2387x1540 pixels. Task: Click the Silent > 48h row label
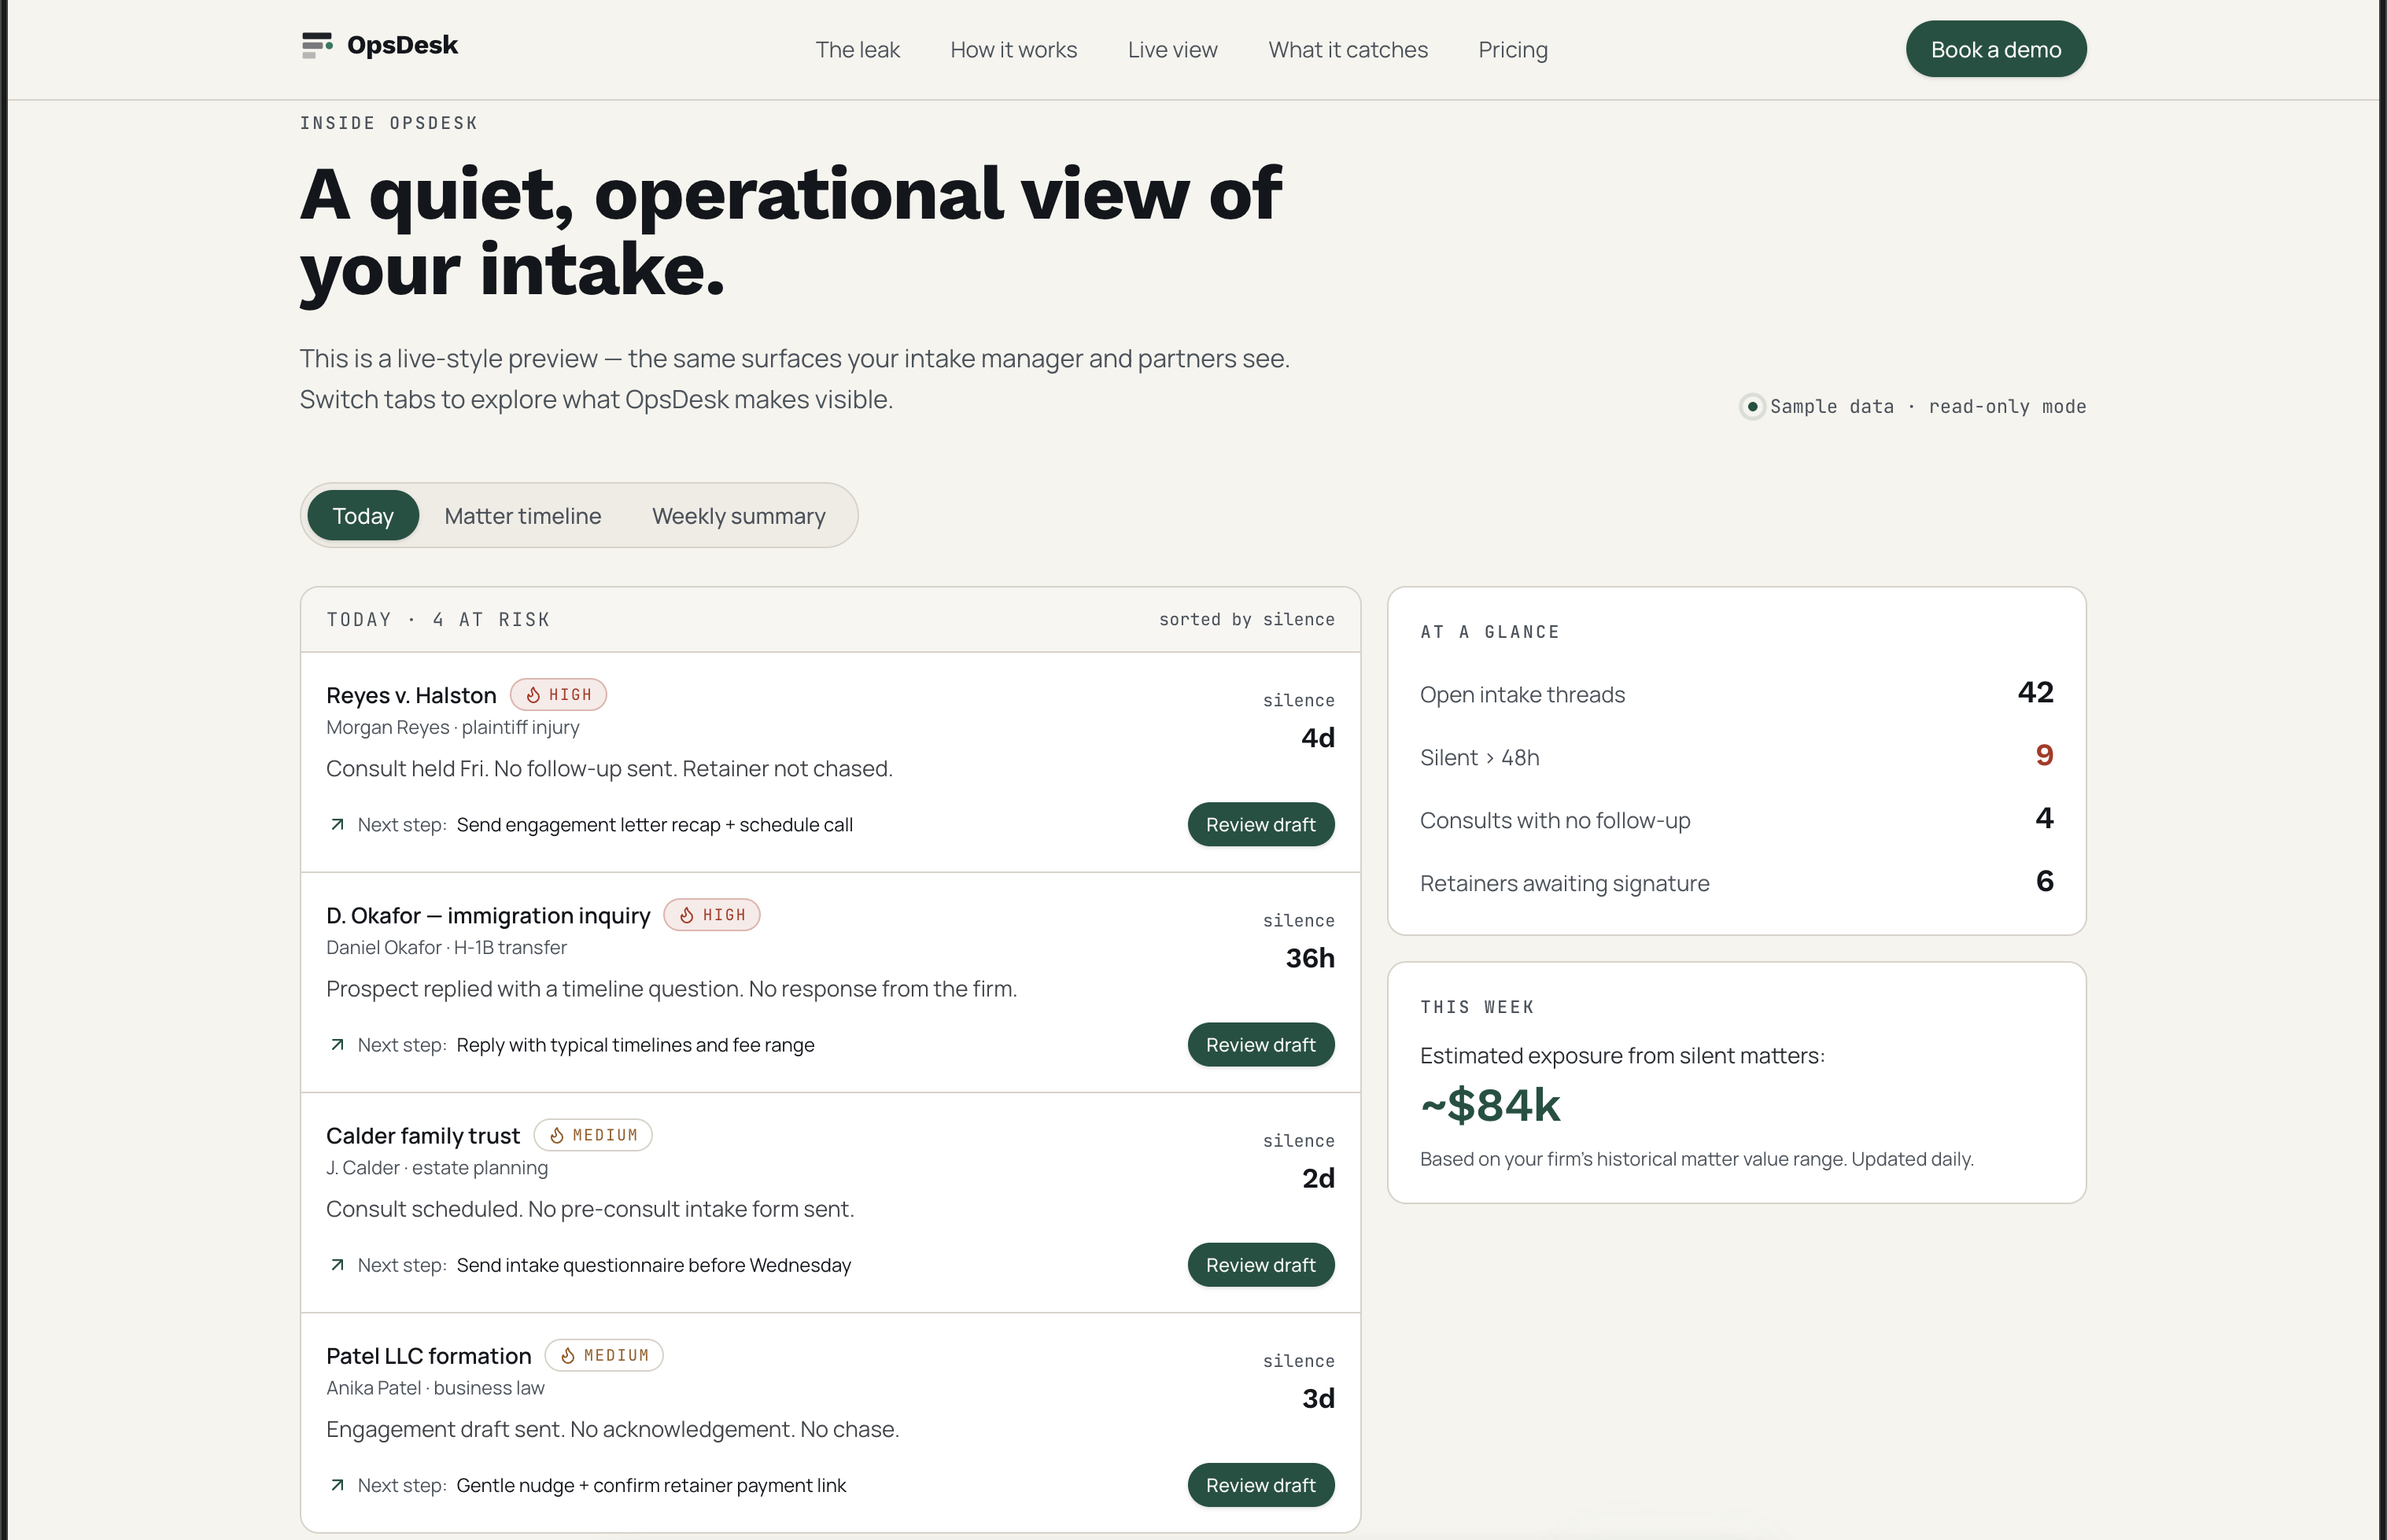click(x=1480, y=758)
